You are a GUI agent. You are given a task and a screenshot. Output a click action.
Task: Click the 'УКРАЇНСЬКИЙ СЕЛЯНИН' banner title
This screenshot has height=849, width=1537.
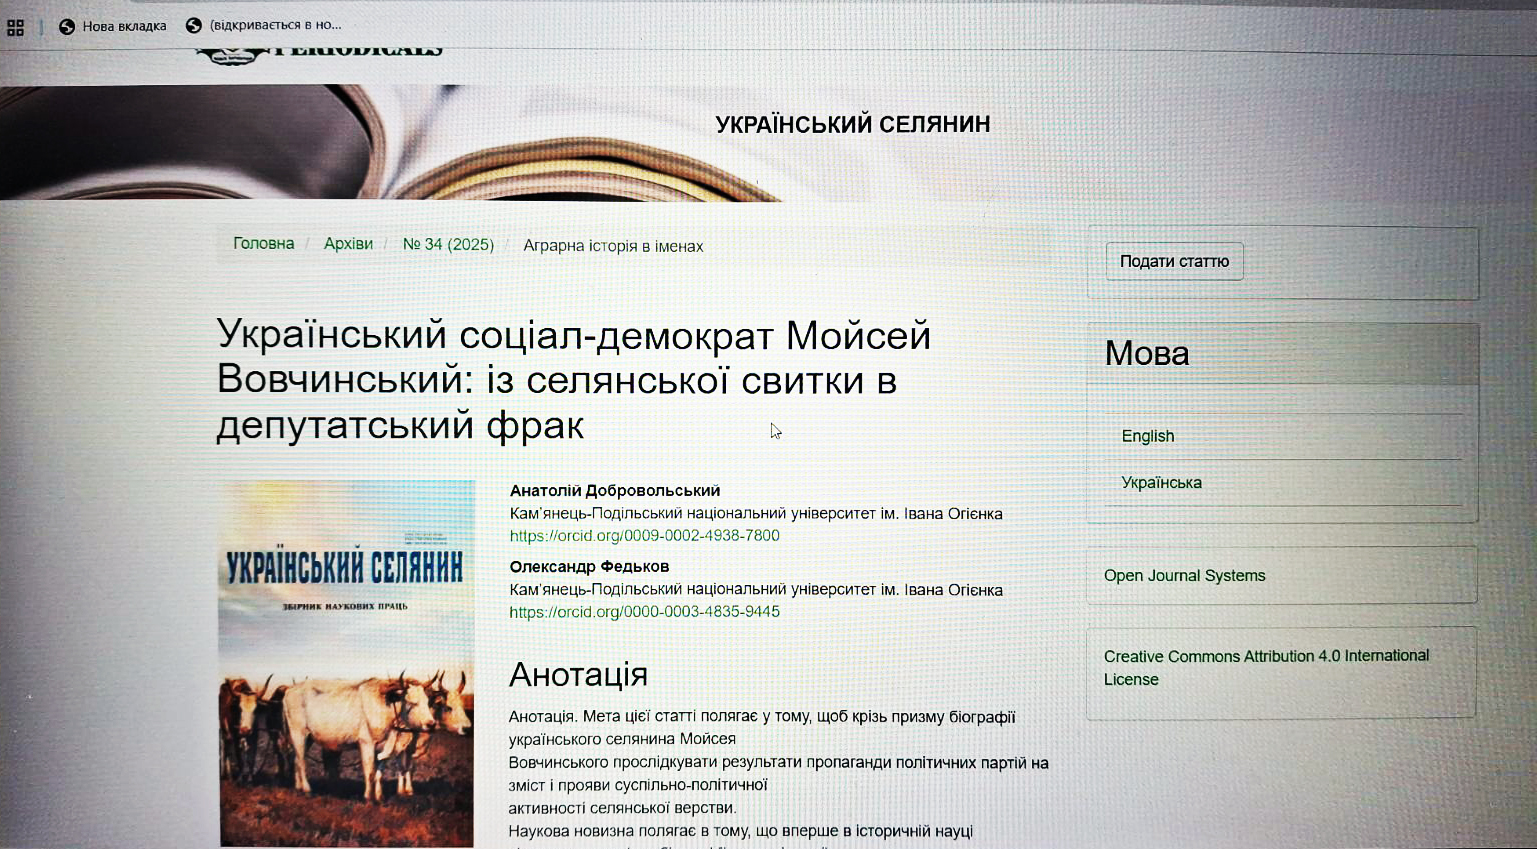coord(852,124)
